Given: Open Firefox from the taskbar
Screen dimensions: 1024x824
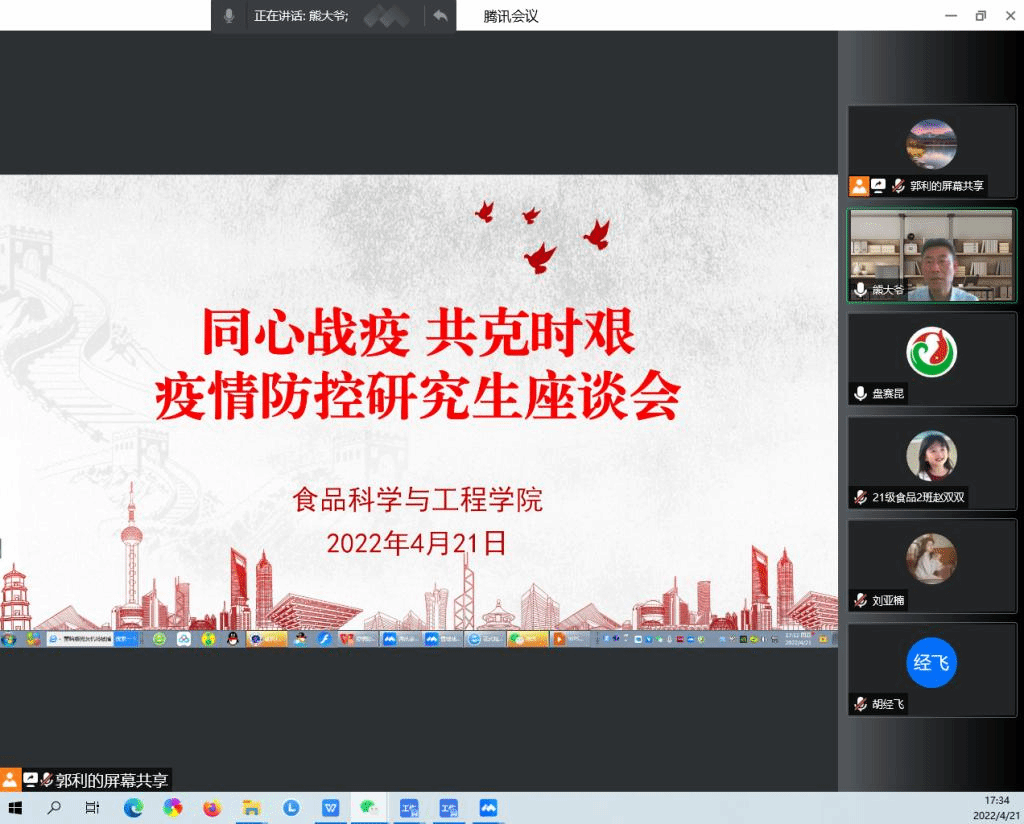Looking at the screenshot, I should click(212, 808).
